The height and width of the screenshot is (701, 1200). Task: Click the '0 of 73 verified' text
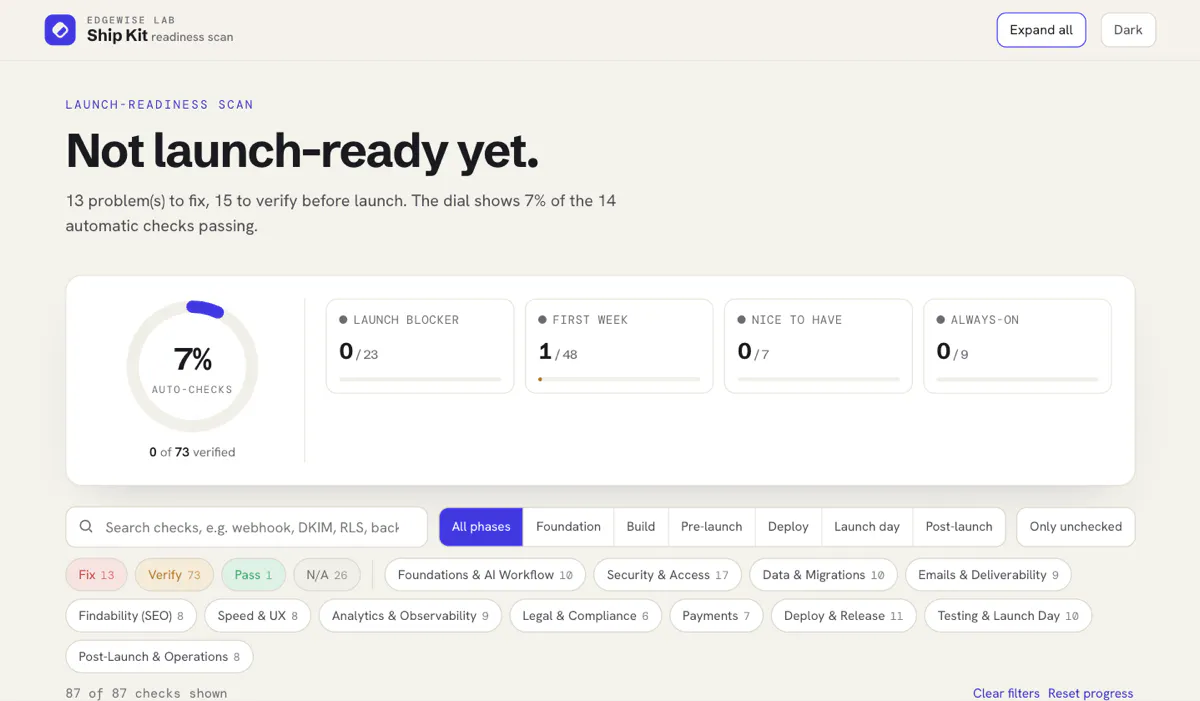point(192,452)
